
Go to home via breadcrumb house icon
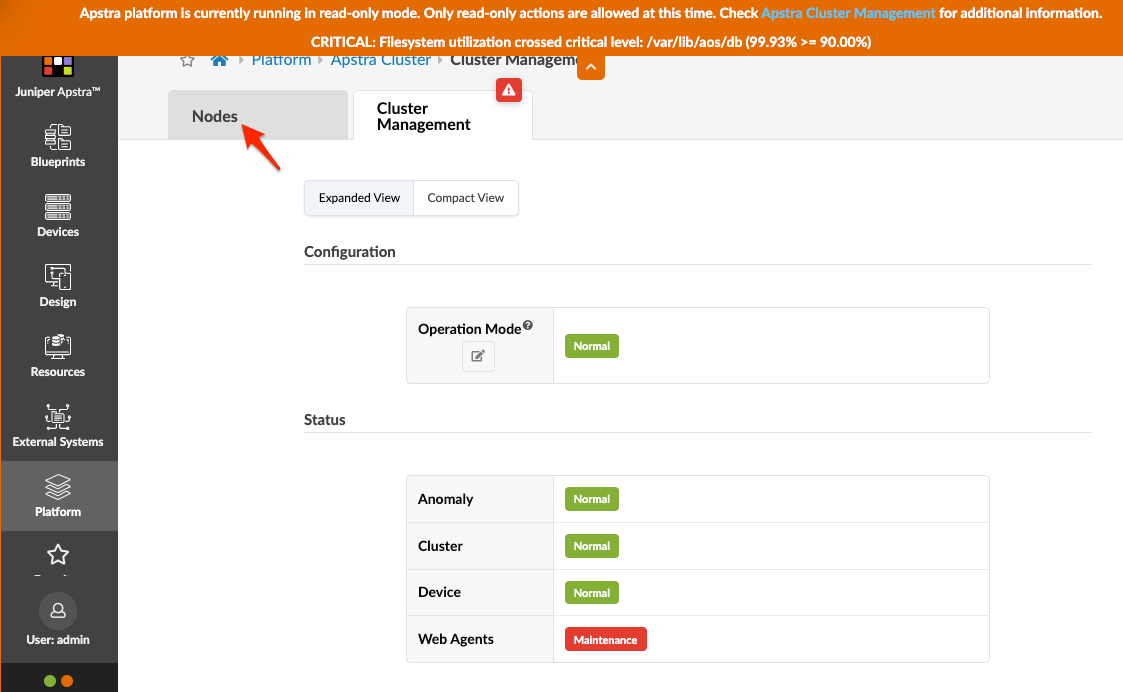(219, 61)
